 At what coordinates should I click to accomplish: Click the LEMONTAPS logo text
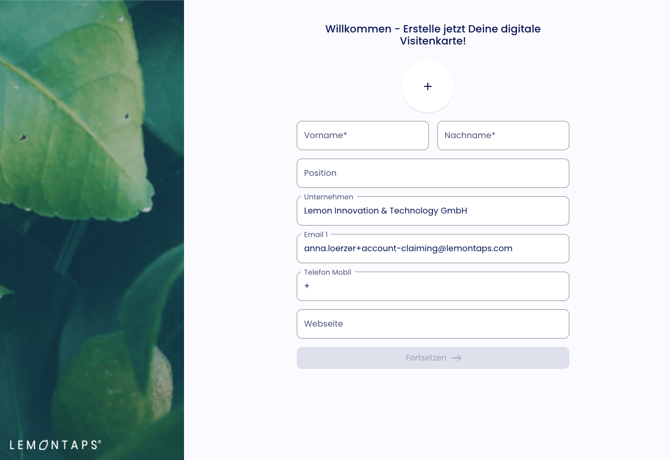click(x=55, y=445)
